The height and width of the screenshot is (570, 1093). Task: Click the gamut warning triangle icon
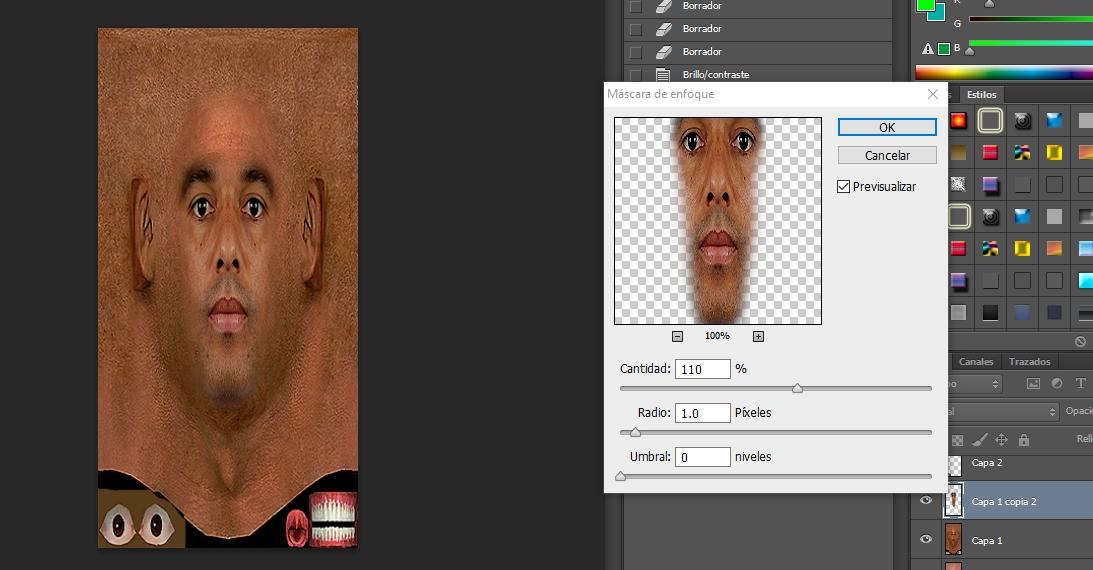click(927, 48)
